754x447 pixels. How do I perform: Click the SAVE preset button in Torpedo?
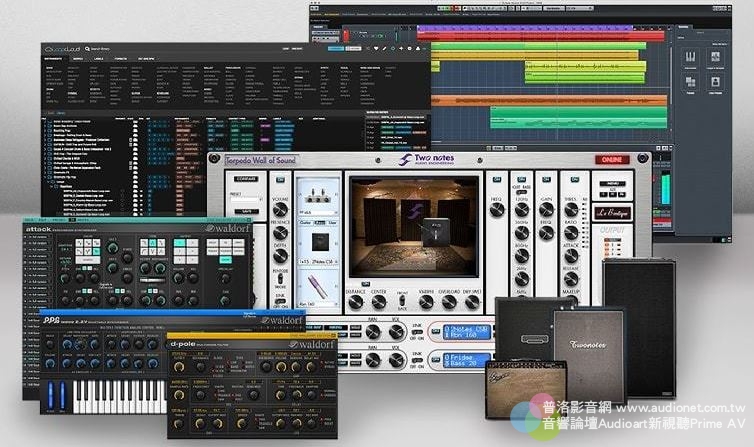(246, 211)
